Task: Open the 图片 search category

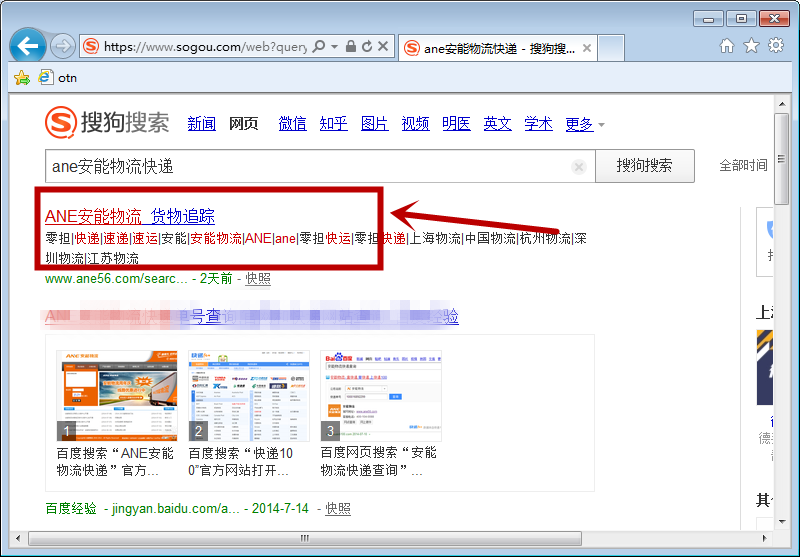Action: pyautogui.click(x=374, y=123)
